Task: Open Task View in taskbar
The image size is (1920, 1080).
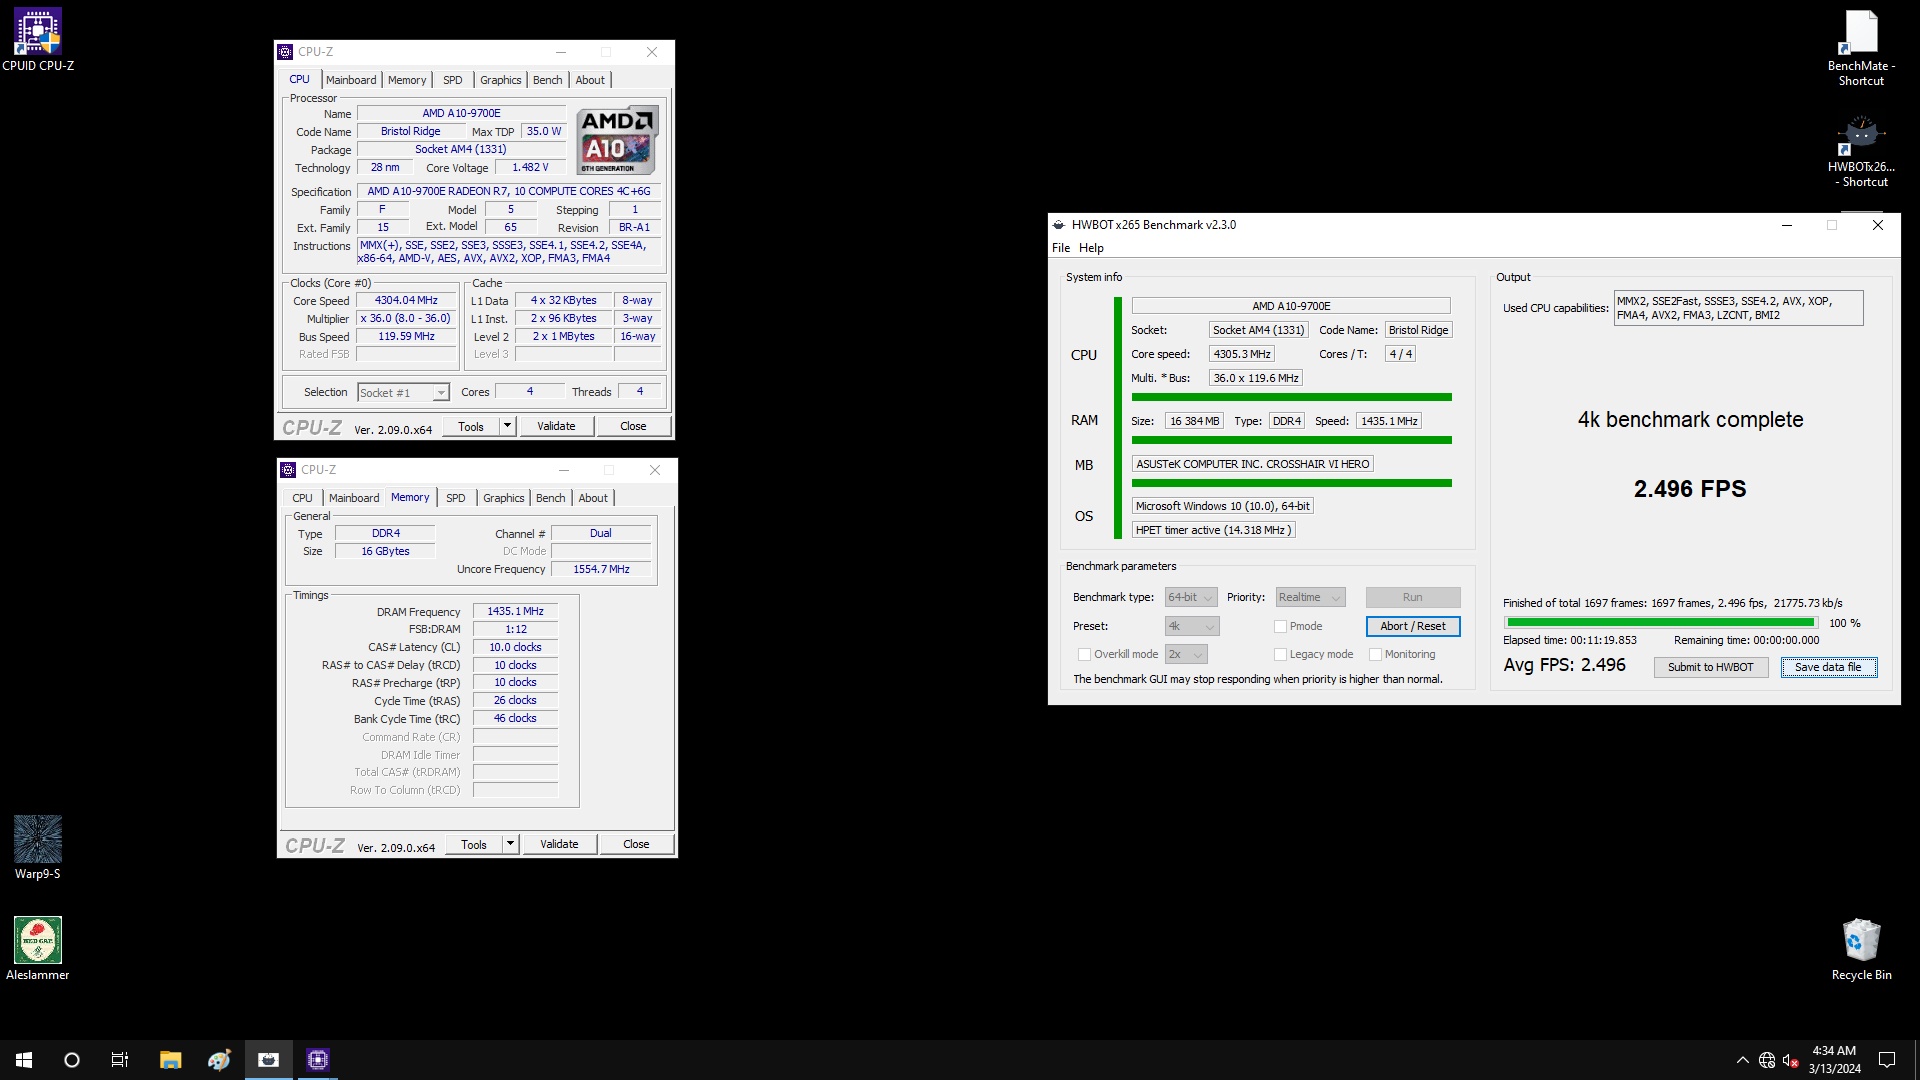Action: click(x=120, y=1060)
